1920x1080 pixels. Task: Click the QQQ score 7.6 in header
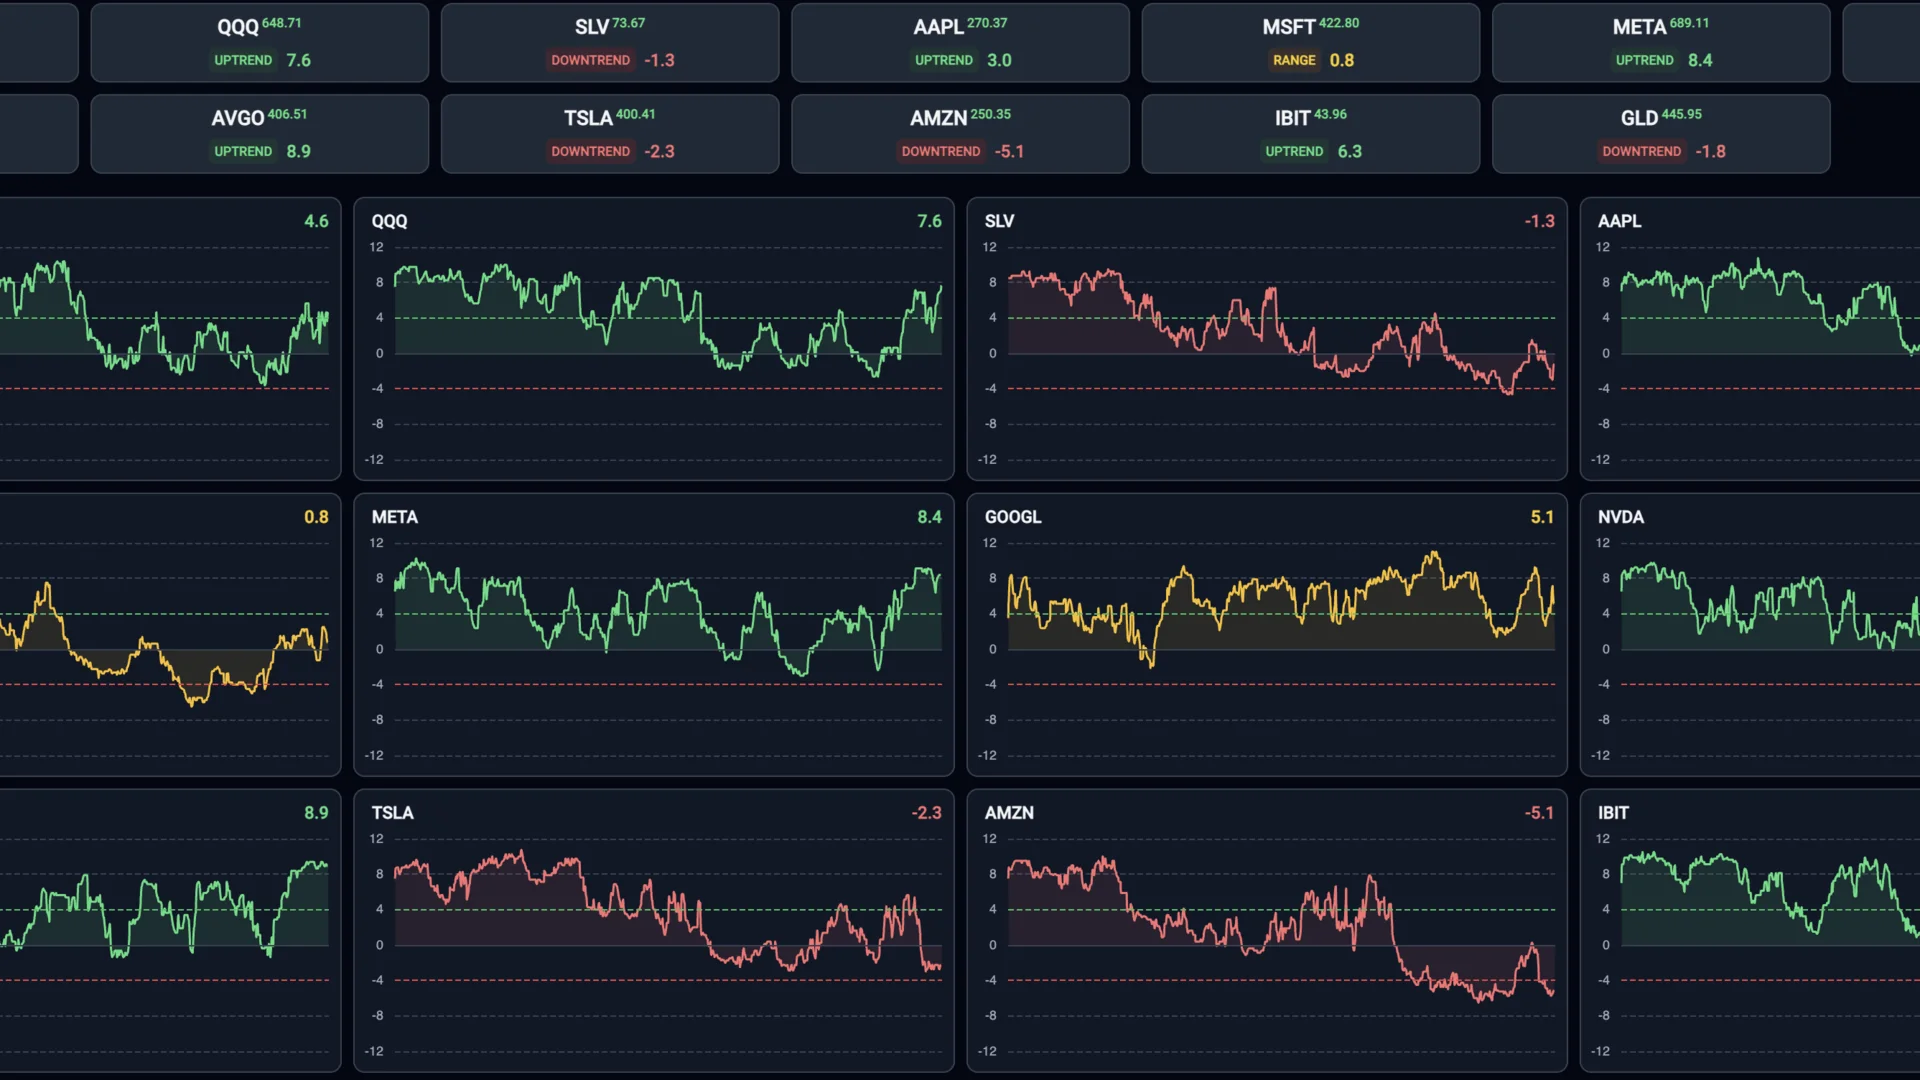[x=298, y=60]
